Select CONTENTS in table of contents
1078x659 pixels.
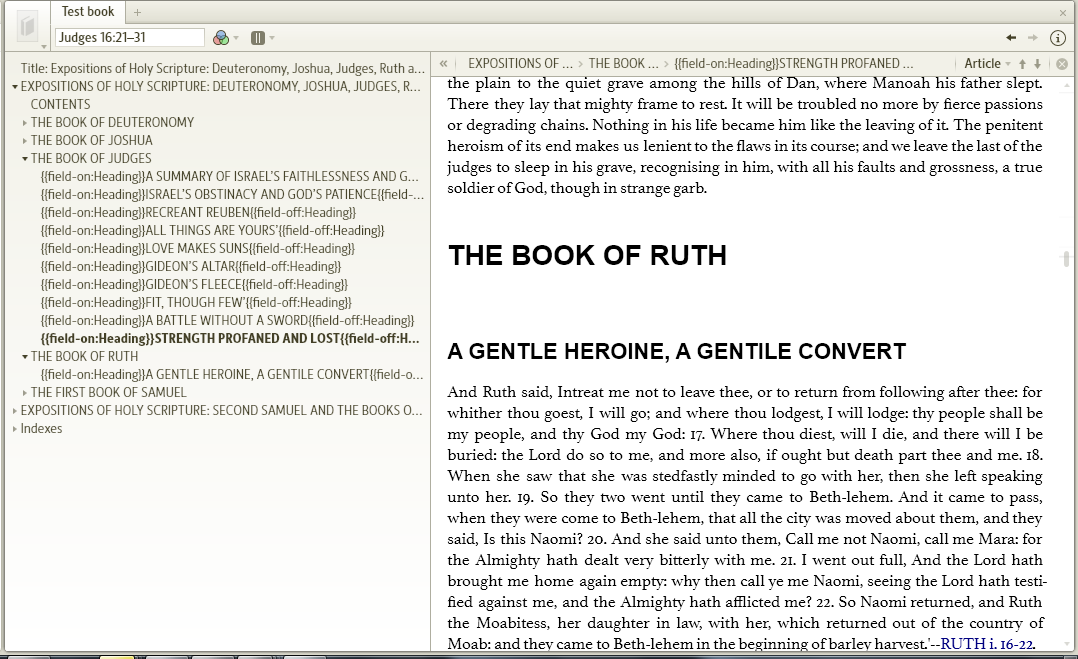pos(60,104)
